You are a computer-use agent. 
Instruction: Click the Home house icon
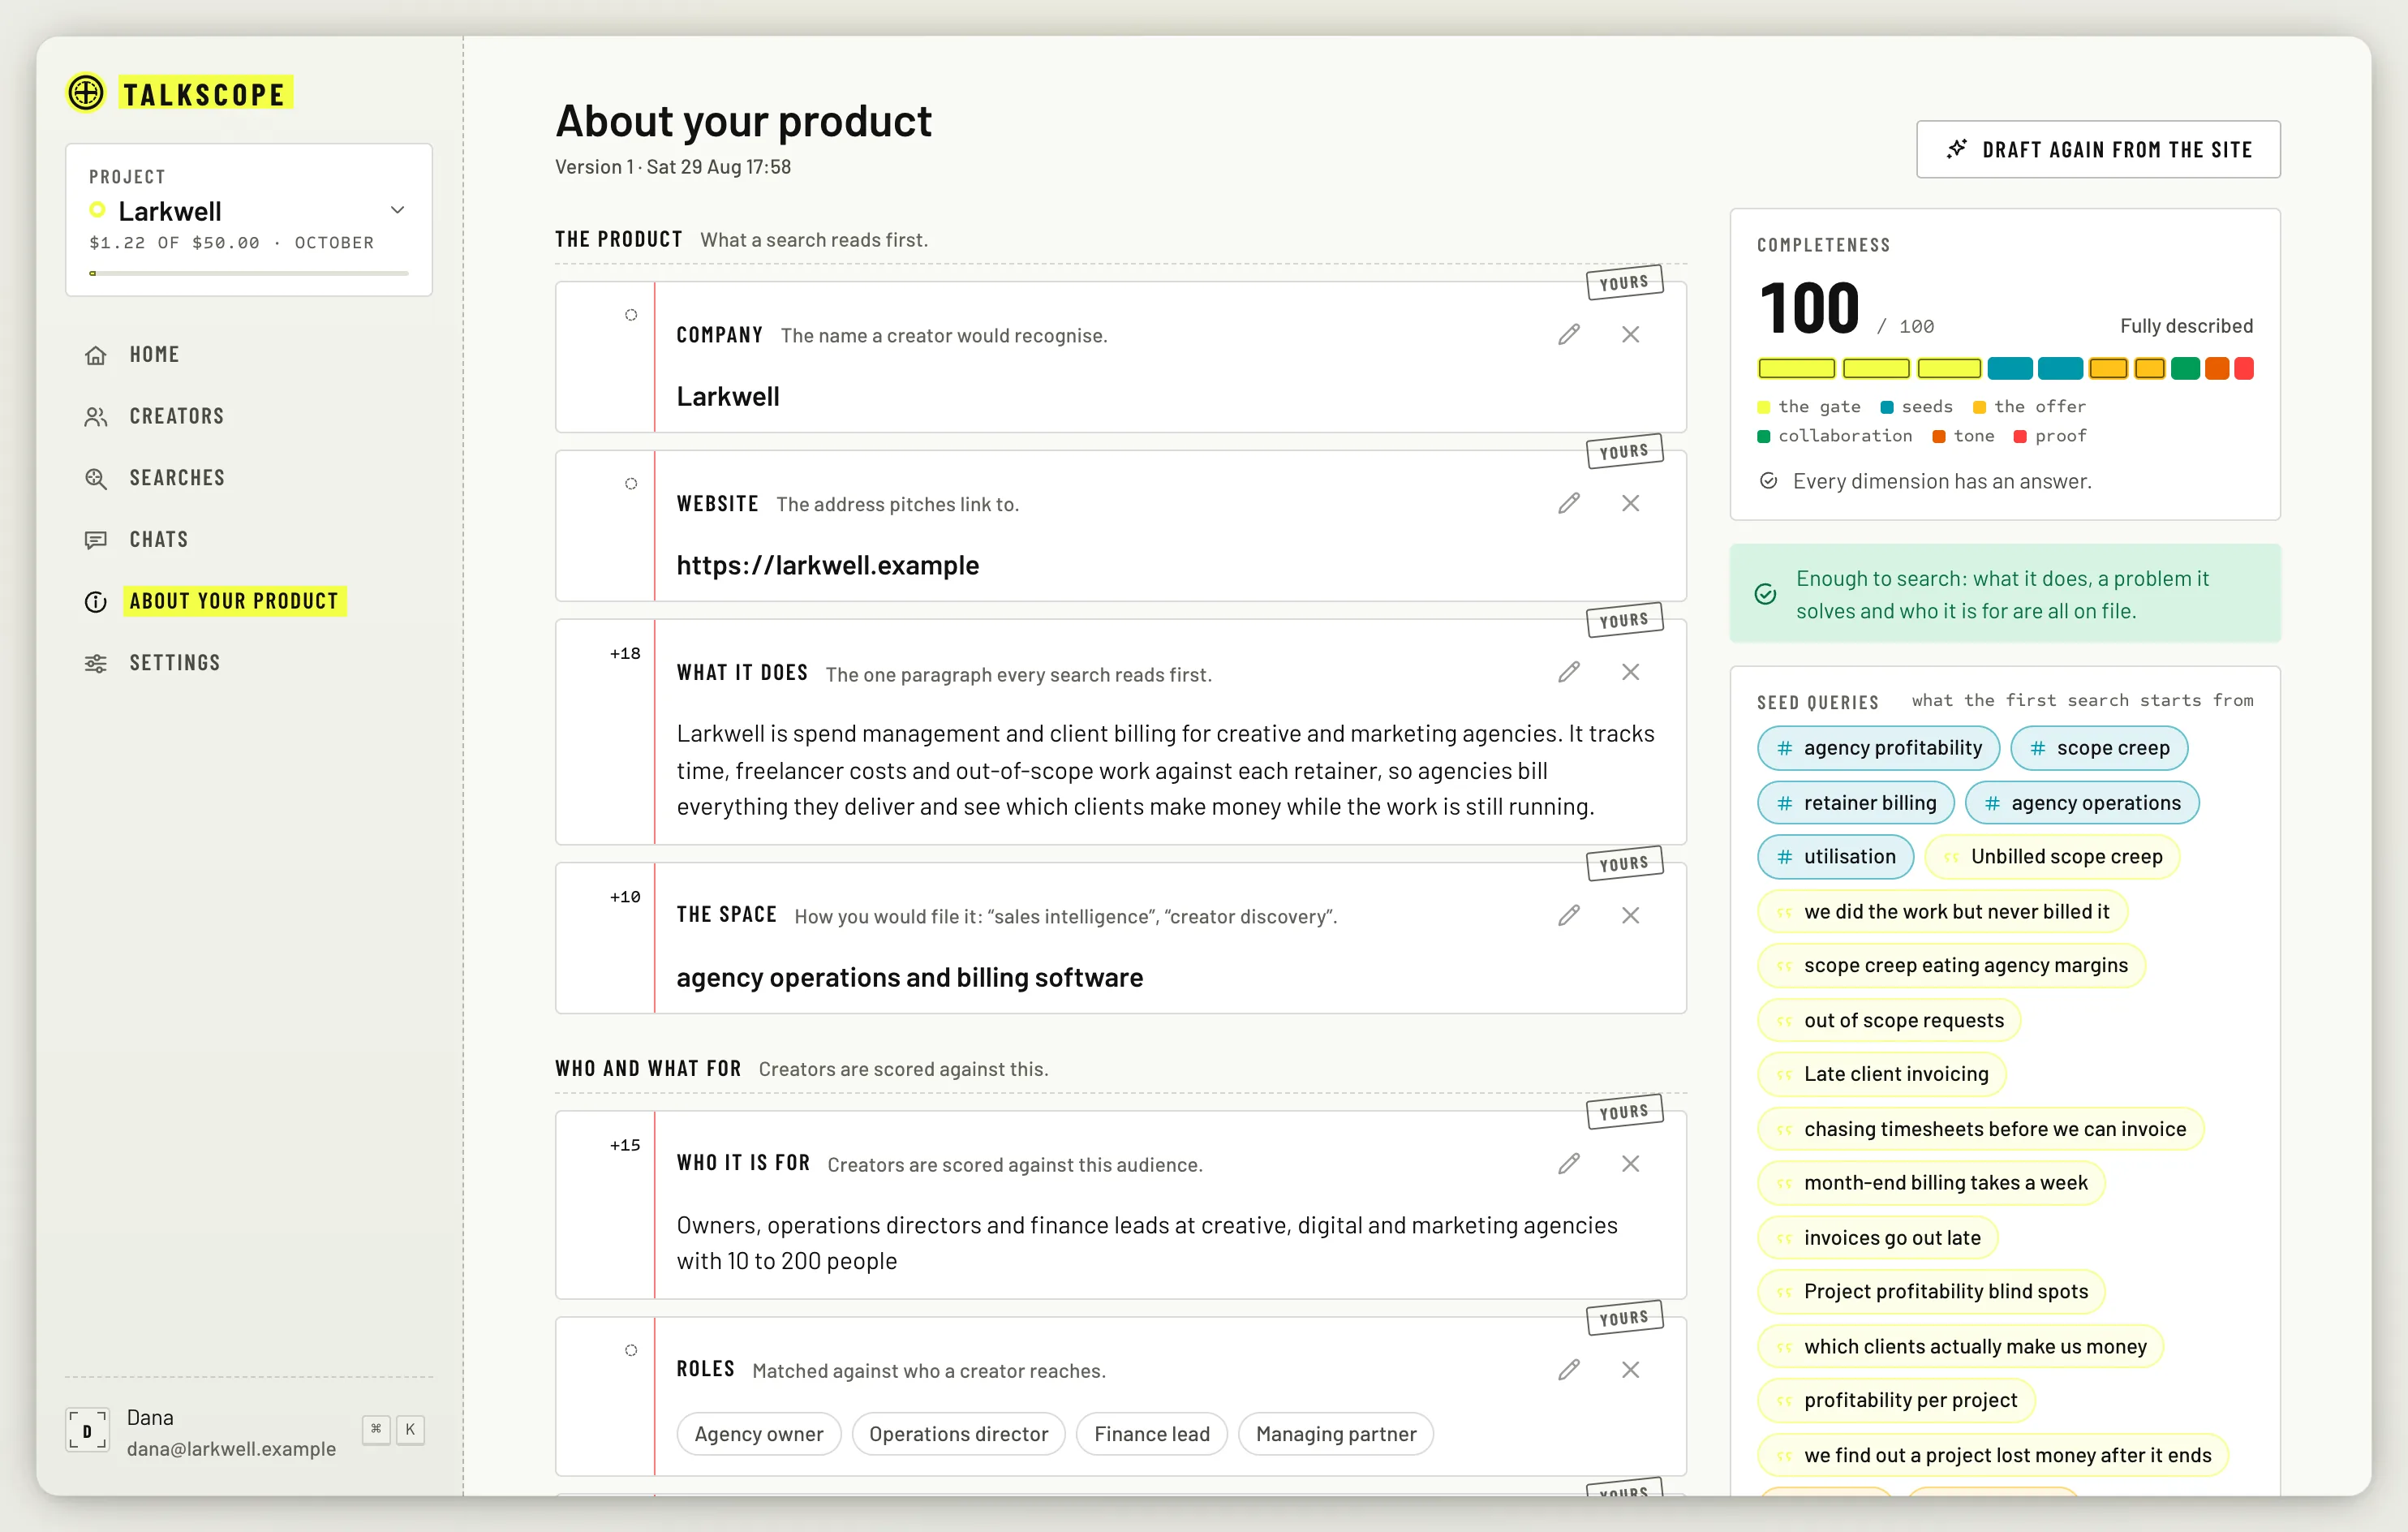click(x=96, y=355)
